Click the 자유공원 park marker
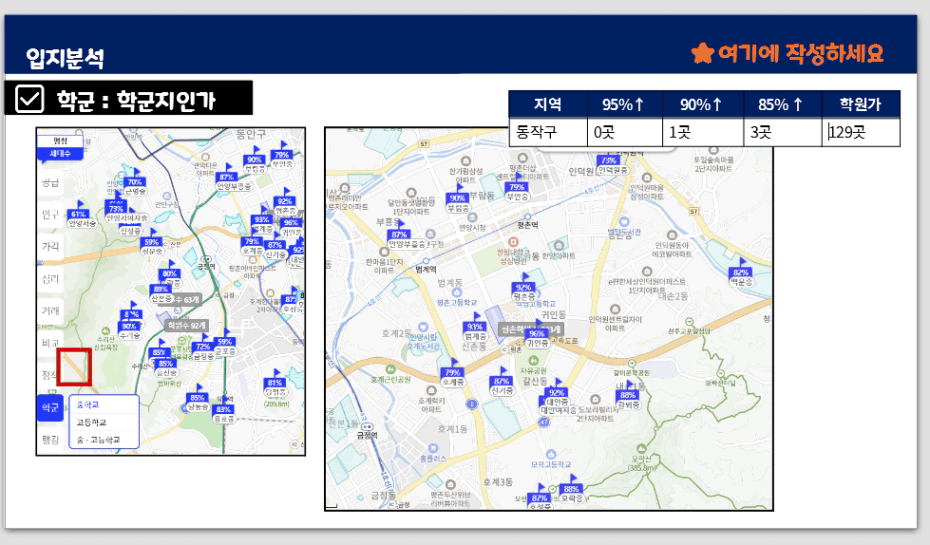 tap(533, 365)
